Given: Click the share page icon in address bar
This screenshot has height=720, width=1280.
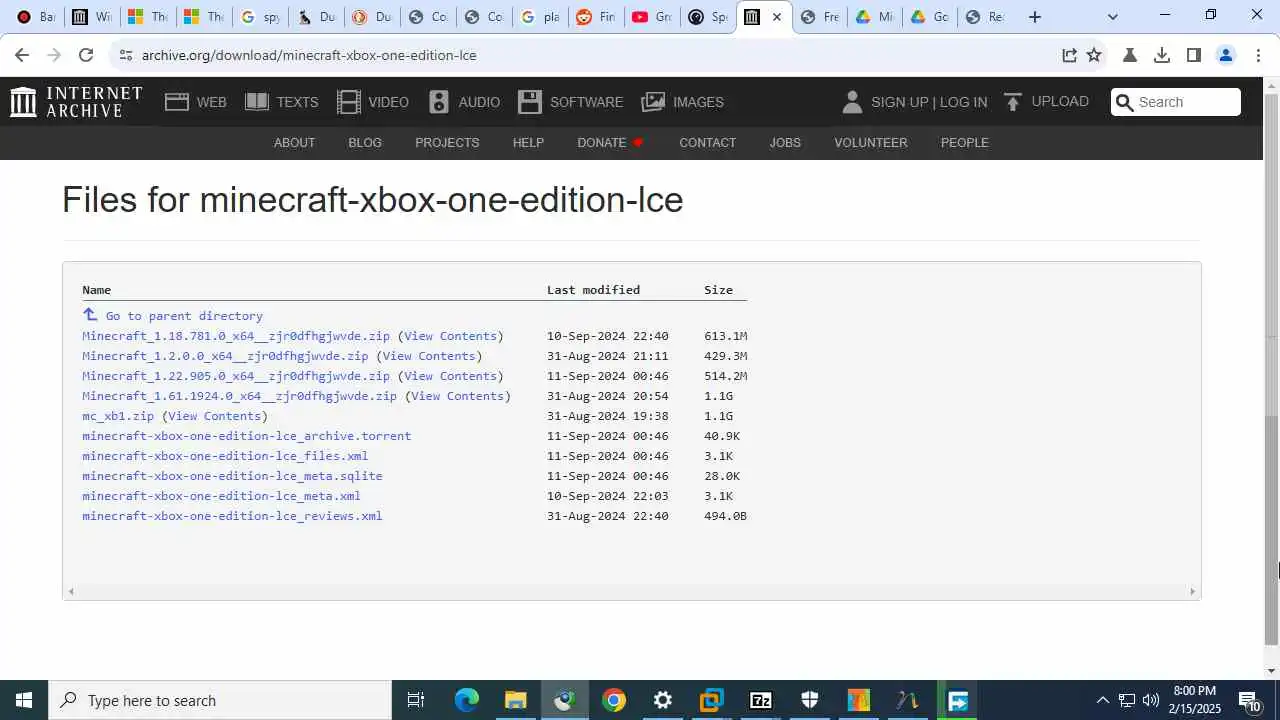Looking at the screenshot, I should pyautogui.click(x=1069, y=55).
